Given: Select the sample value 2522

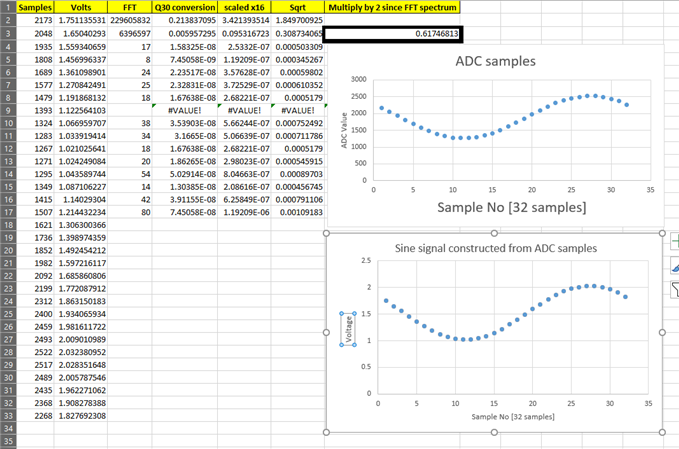Looking at the screenshot, I should (35, 352).
